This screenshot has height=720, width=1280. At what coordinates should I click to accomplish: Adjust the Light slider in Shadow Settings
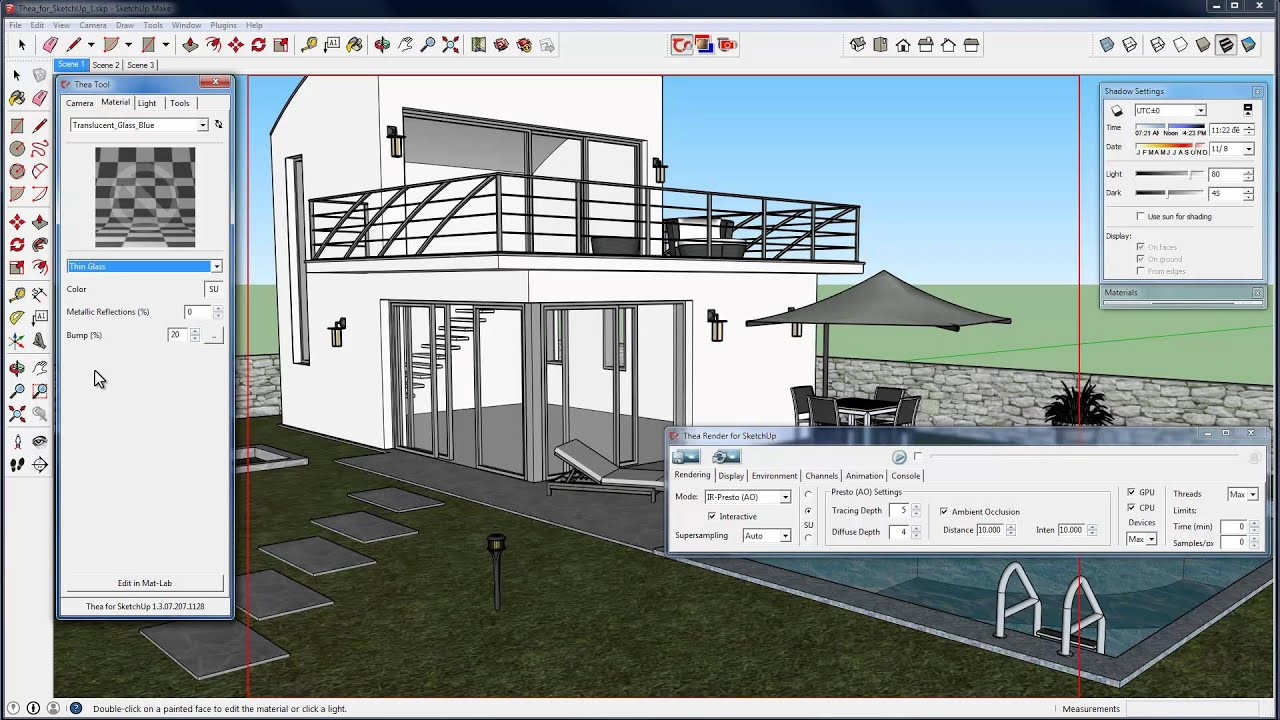point(1168,174)
